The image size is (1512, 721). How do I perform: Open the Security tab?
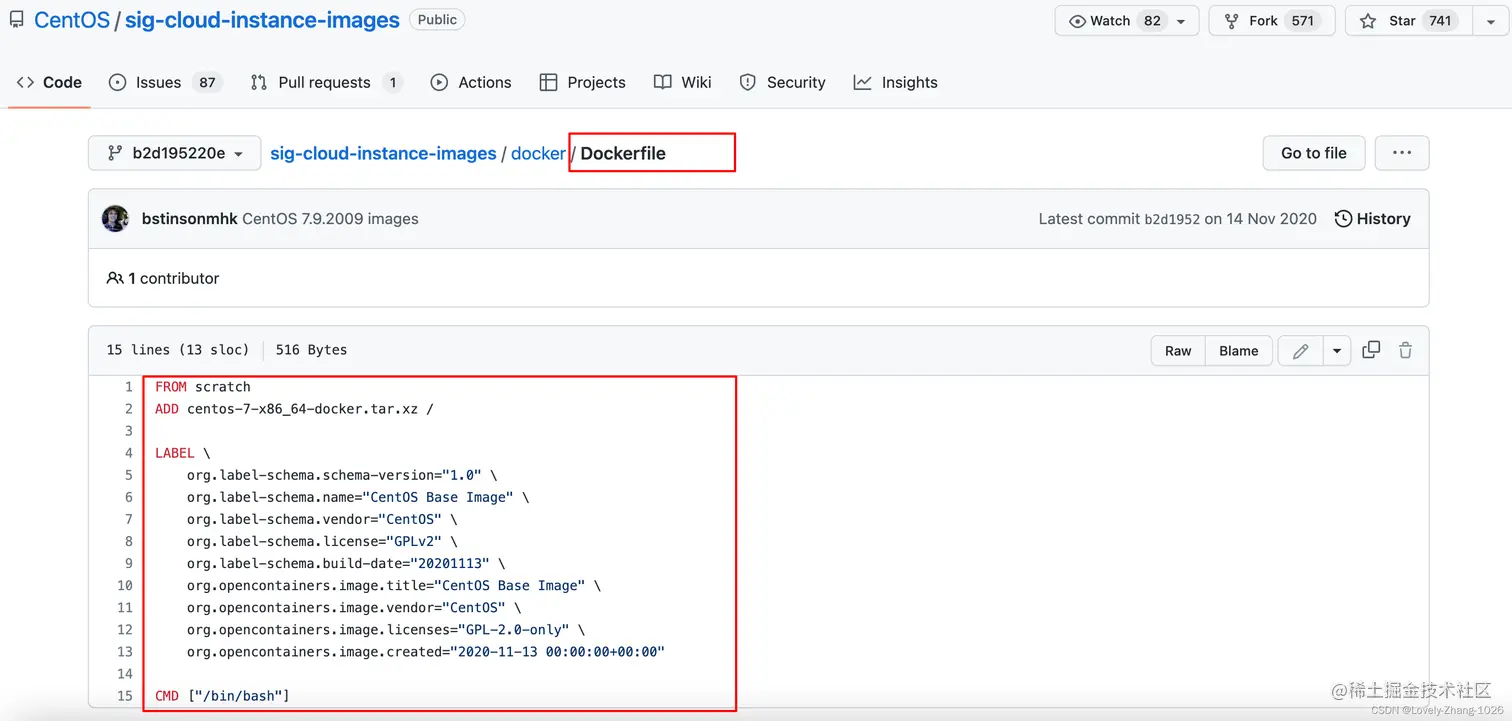(x=783, y=82)
